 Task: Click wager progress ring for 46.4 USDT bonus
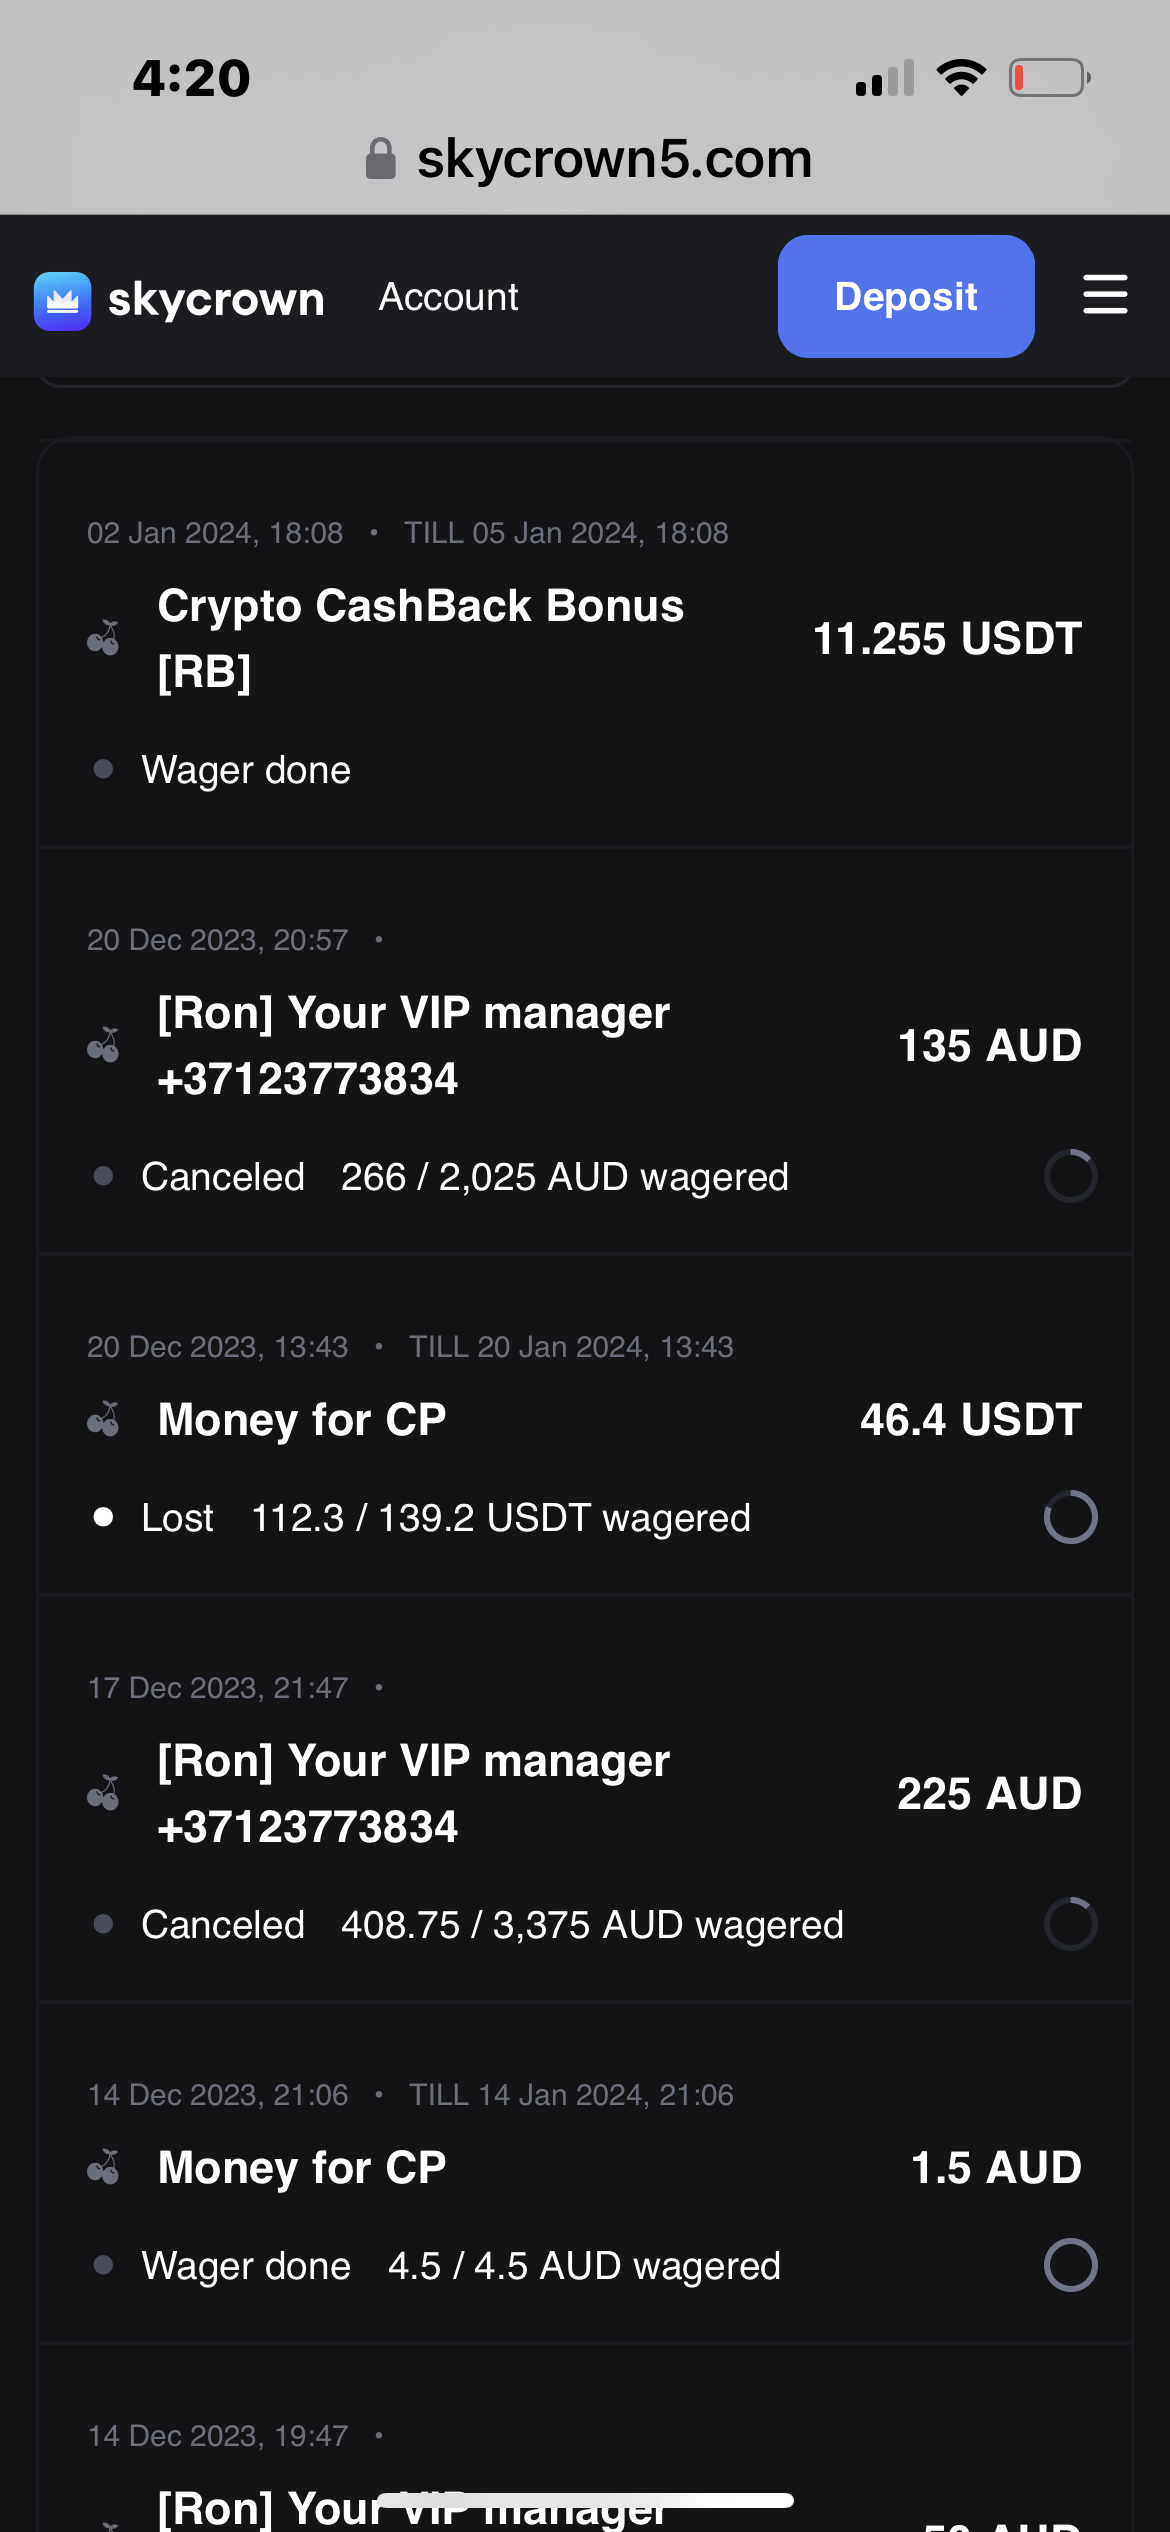coord(1070,1517)
